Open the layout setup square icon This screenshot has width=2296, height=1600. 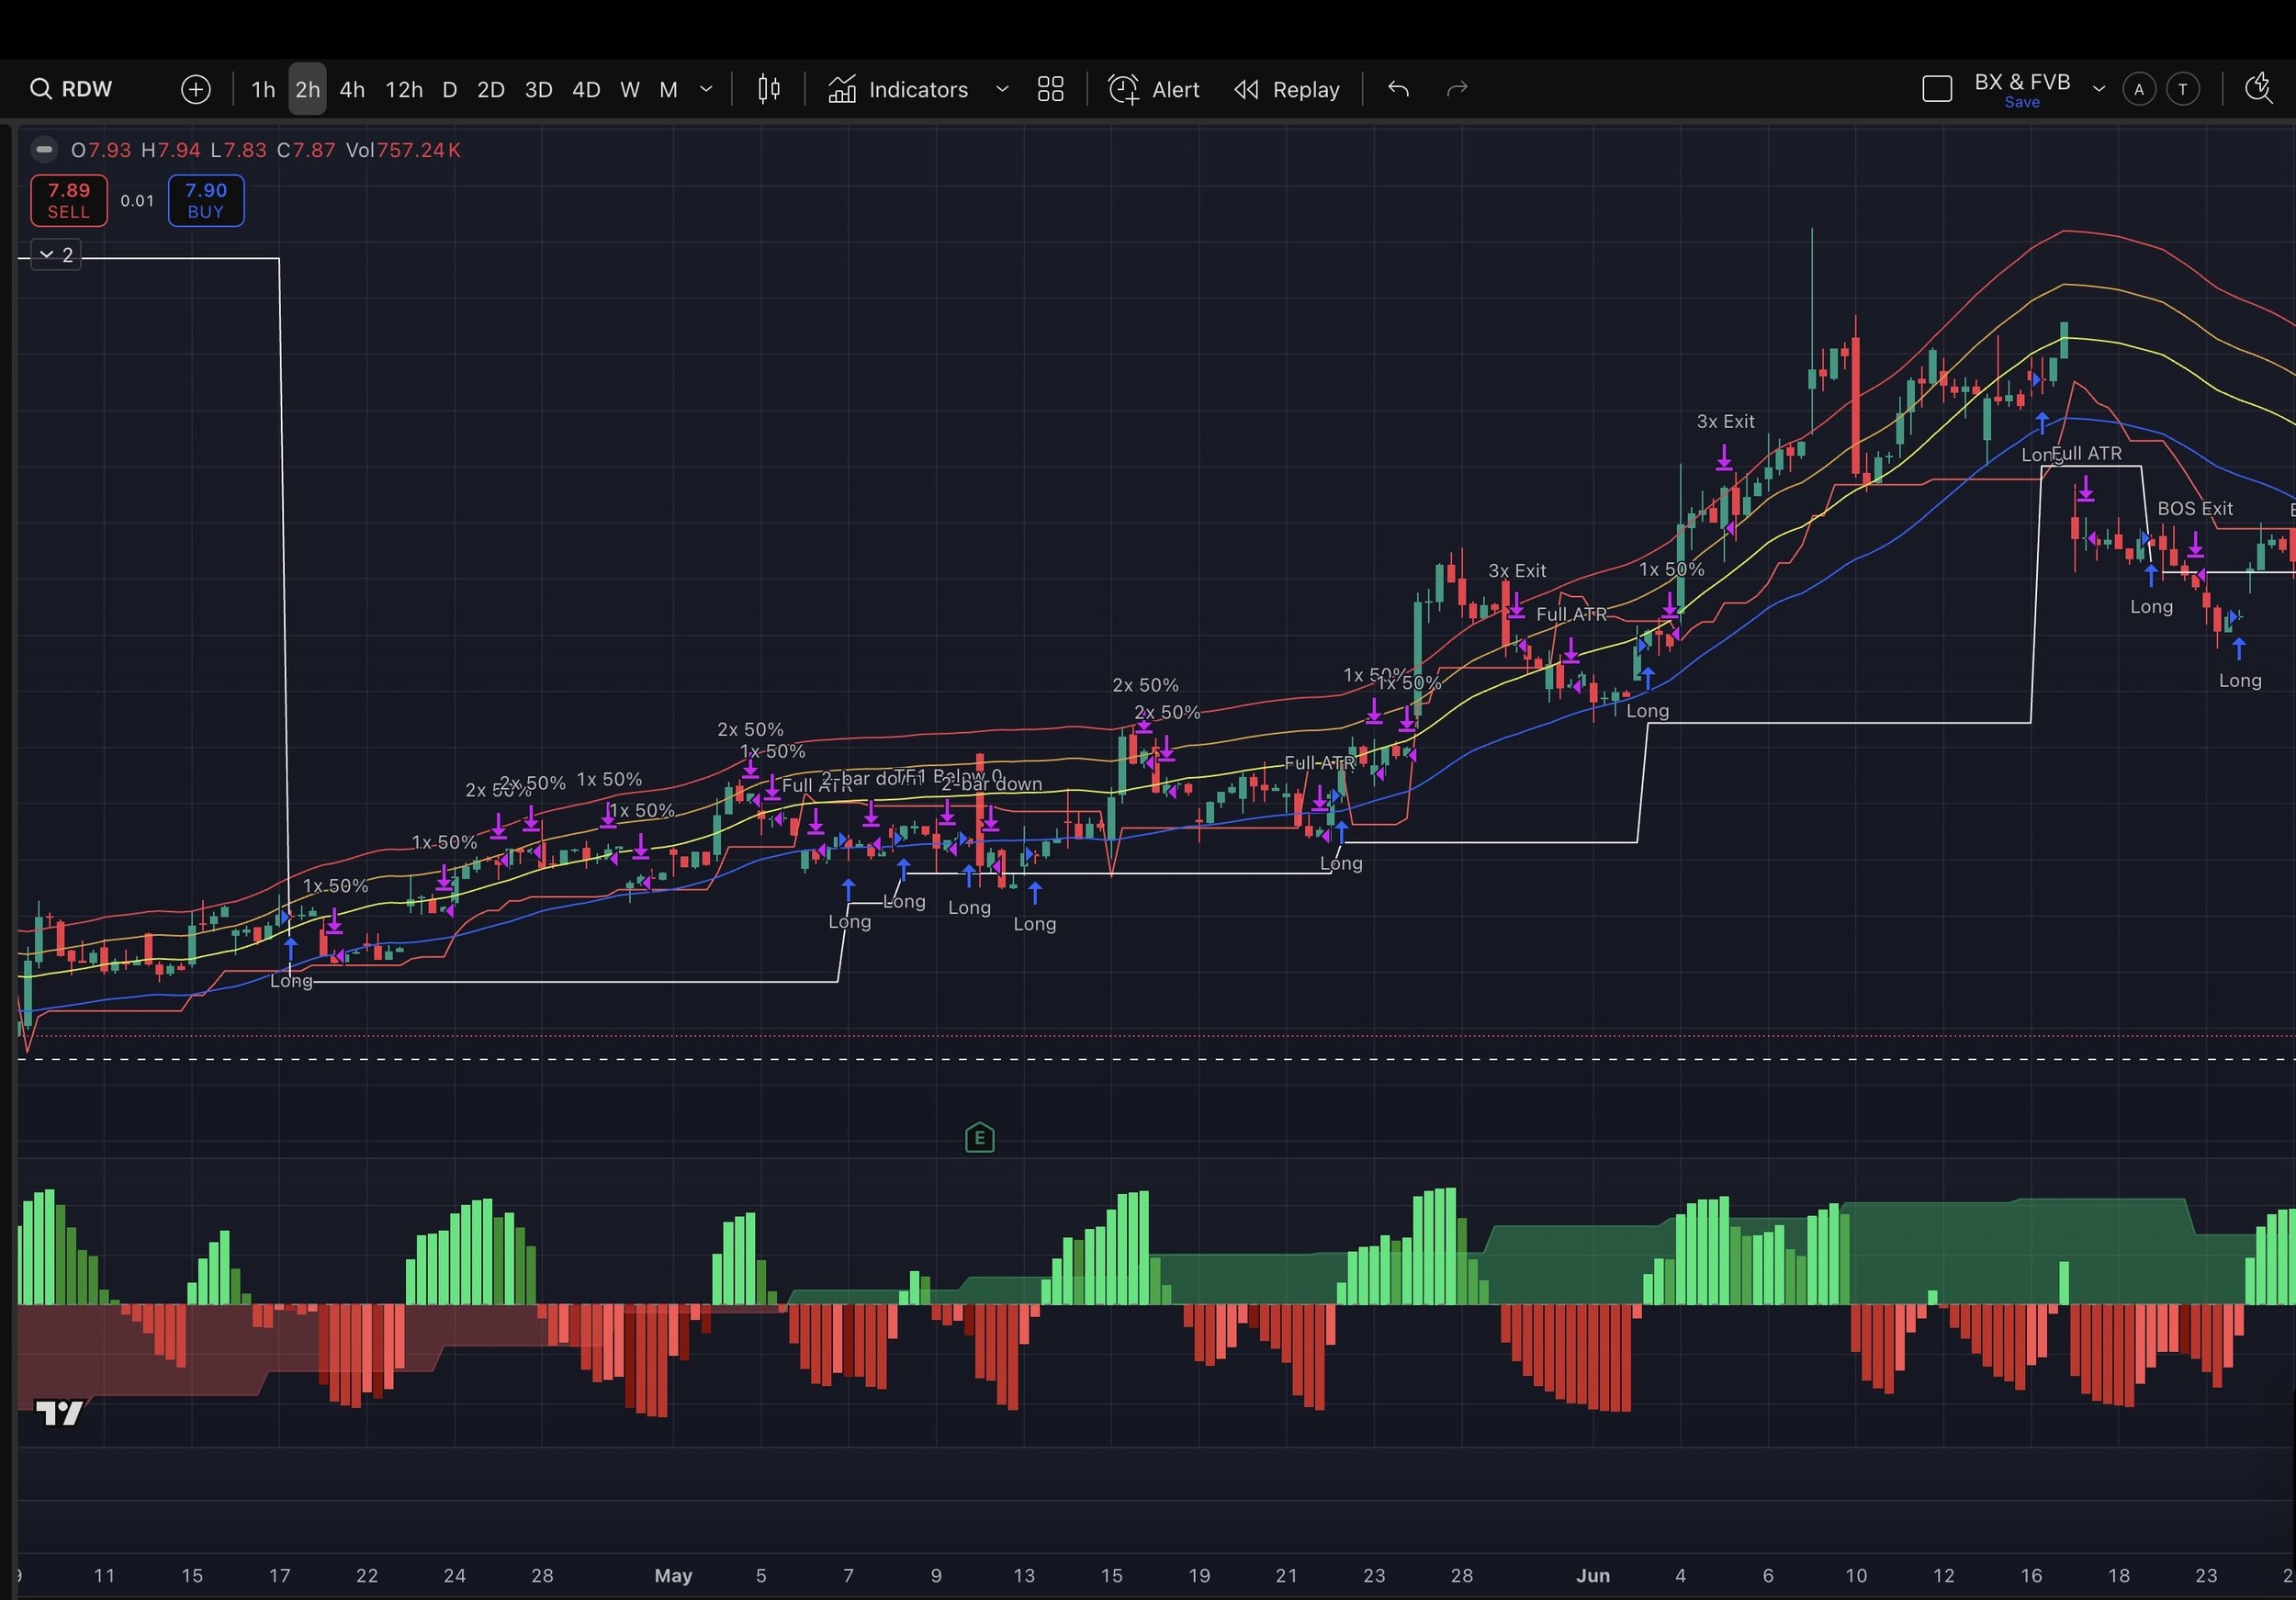pyautogui.click(x=1937, y=89)
